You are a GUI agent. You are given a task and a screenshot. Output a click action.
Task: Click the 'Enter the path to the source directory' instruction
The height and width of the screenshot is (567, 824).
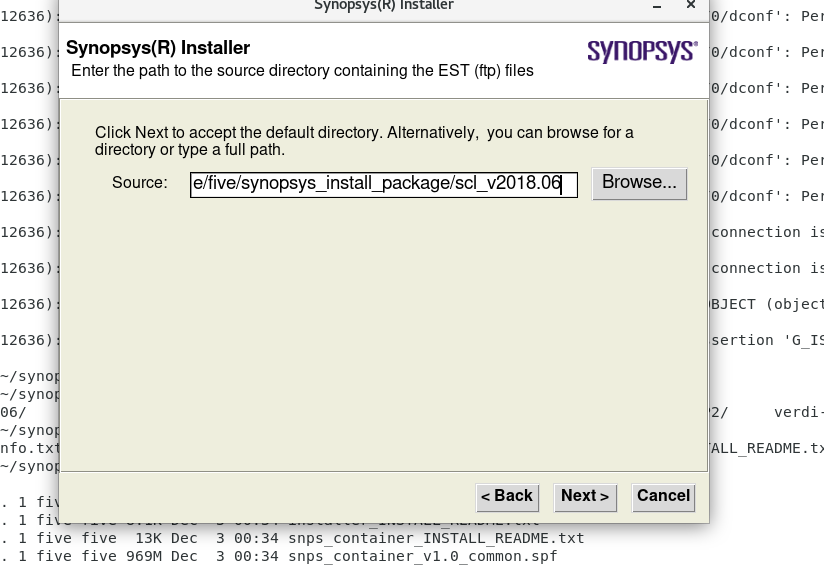point(302,70)
